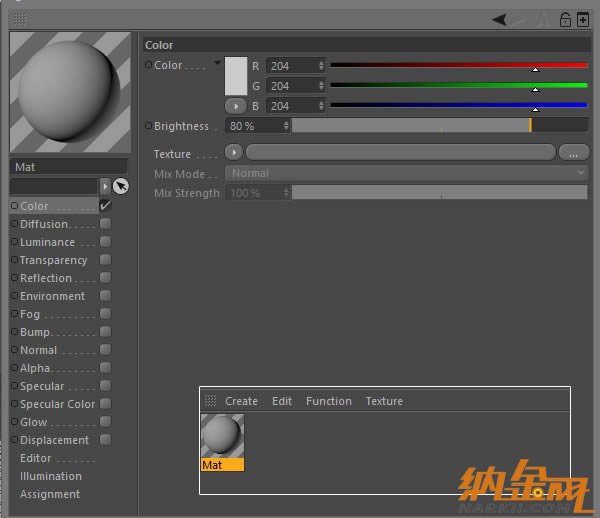Enable the Bump channel checkbox
Viewport: 600px width, 518px height.
(x=105, y=331)
